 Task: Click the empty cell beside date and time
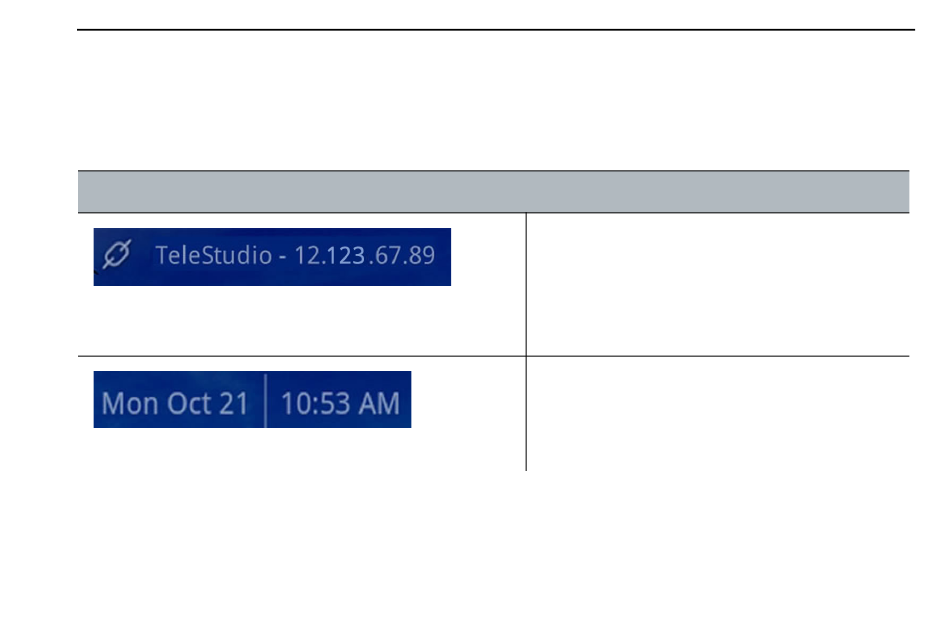click(x=718, y=414)
